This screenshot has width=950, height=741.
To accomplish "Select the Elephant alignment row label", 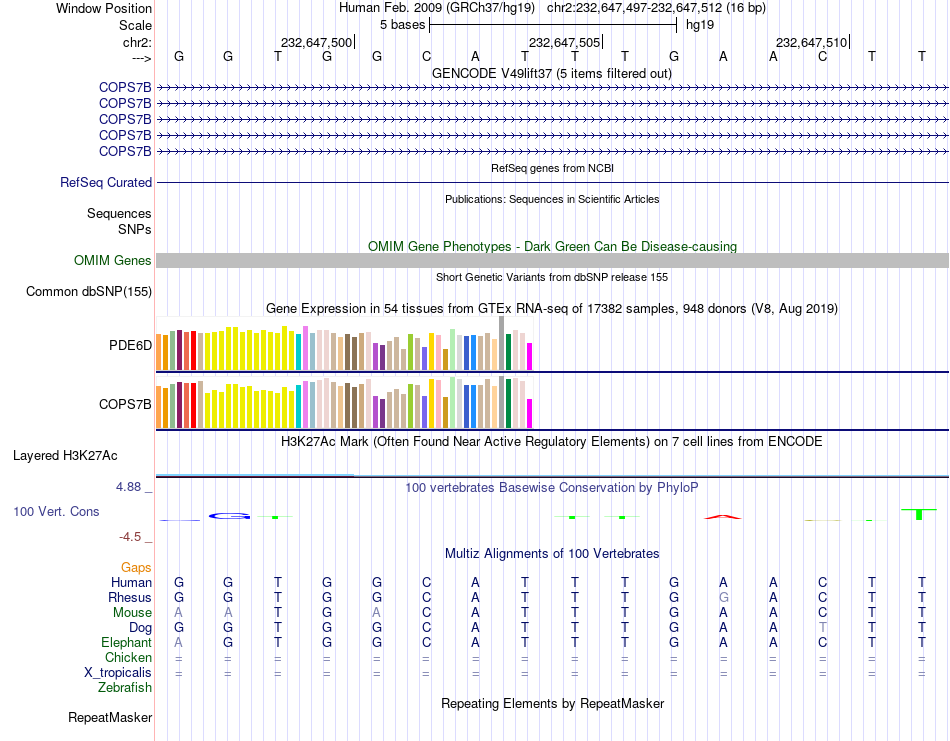I will (126, 642).
